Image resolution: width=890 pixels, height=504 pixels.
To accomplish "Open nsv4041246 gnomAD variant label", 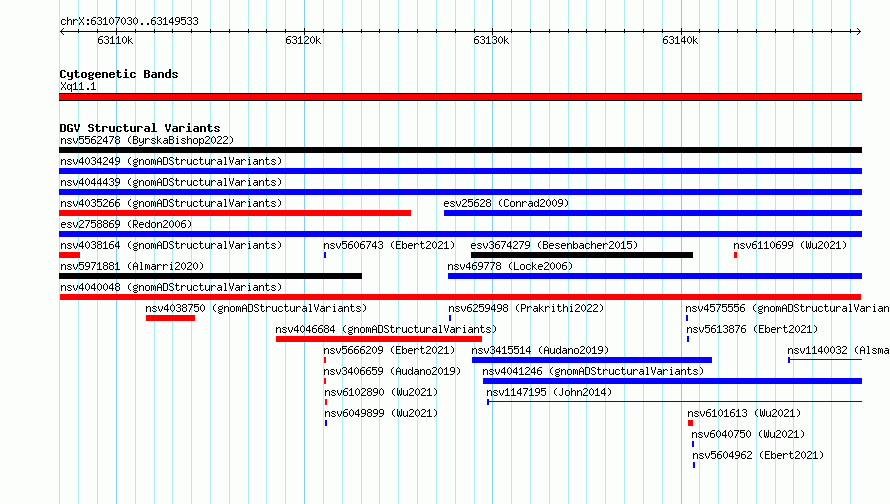I will [593, 371].
